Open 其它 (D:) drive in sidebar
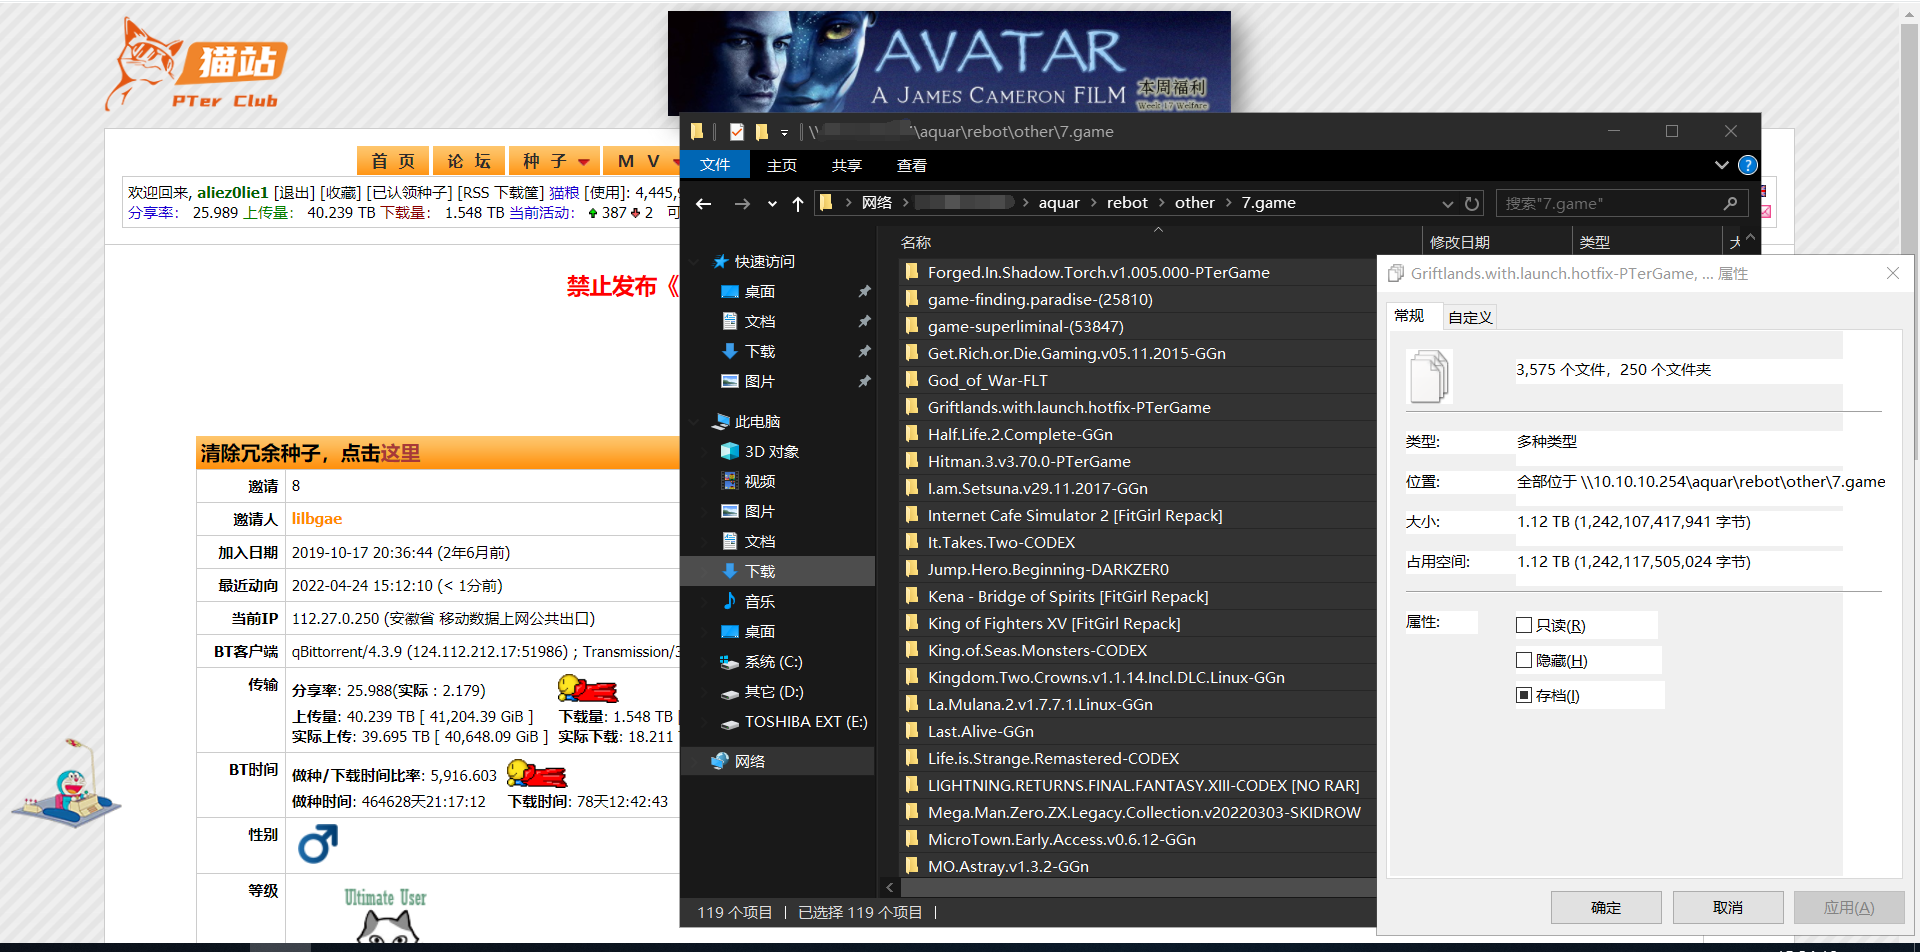Screen dimensions: 1920x952 (774, 691)
